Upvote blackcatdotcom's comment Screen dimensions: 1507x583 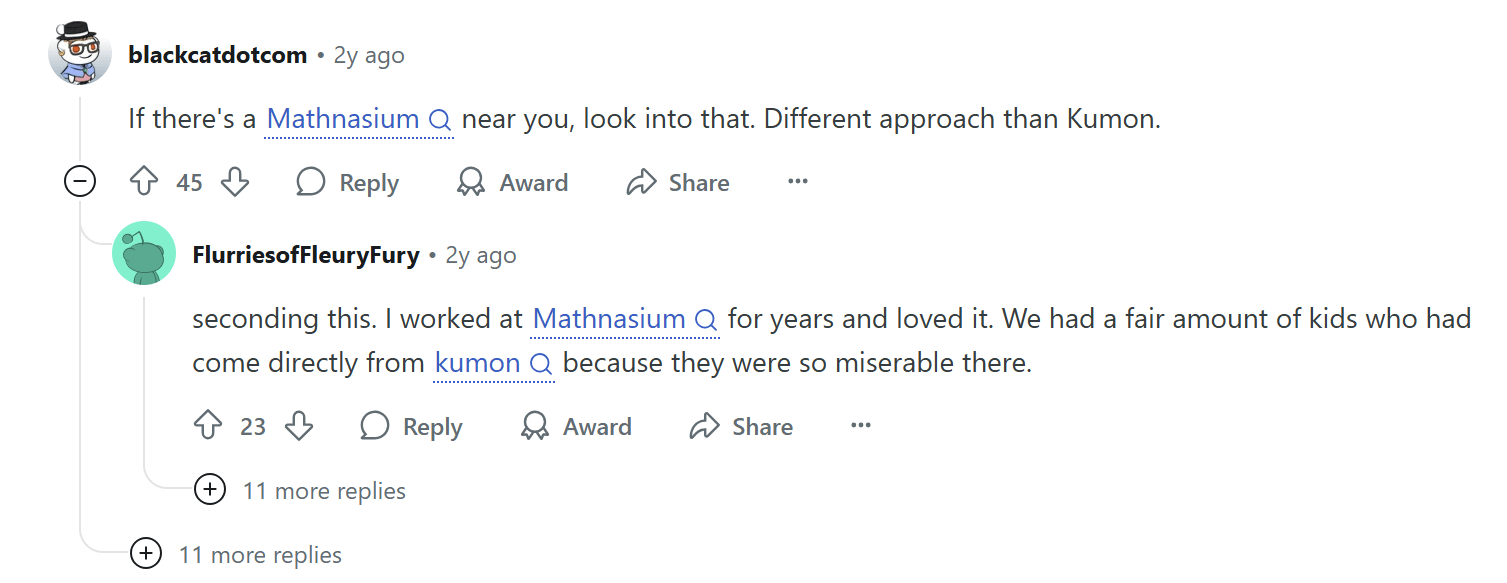[x=145, y=182]
